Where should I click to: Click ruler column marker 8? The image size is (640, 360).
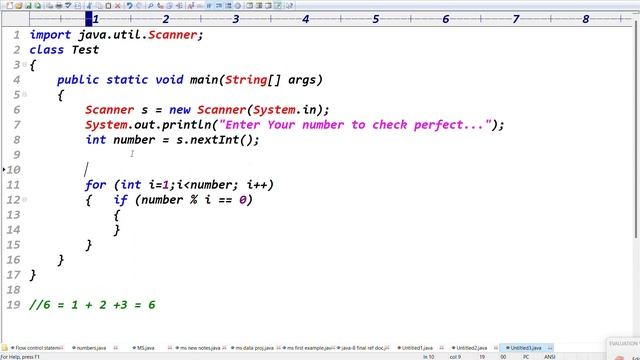coord(586,19)
